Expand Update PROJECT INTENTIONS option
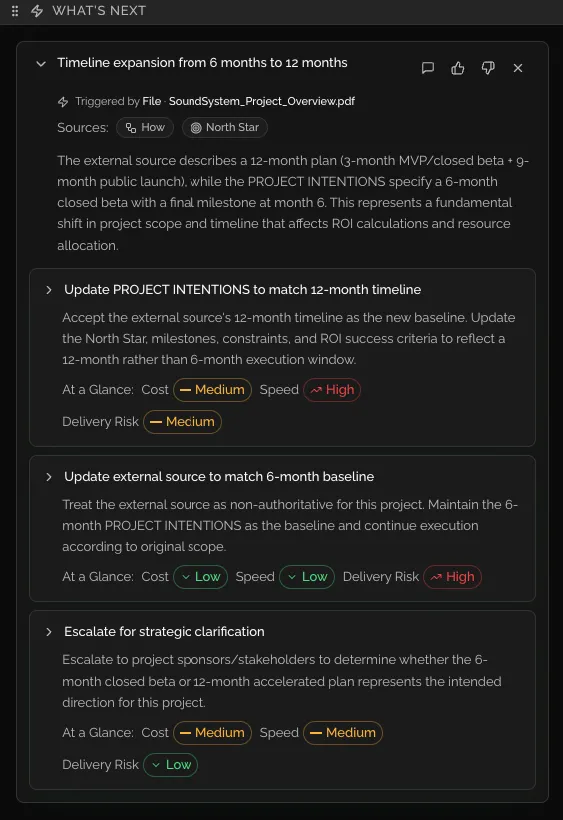Viewport: 563px width, 820px height. point(49,290)
